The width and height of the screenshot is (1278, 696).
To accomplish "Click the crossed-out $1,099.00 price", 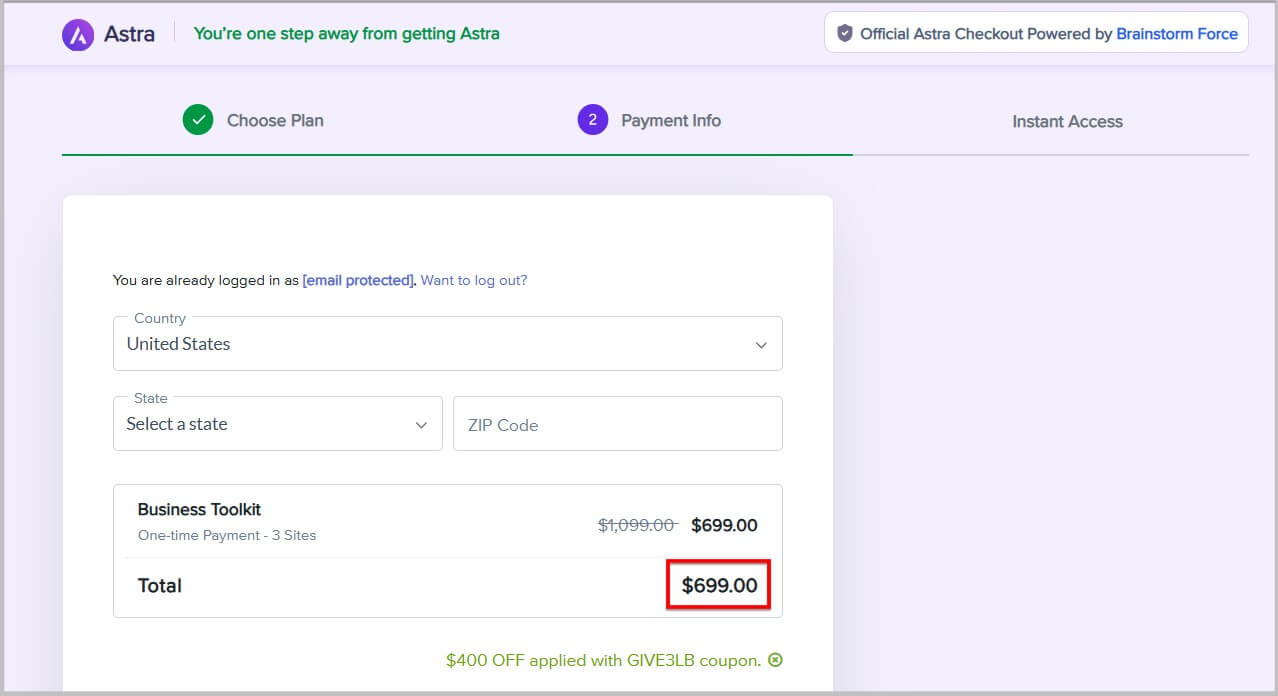I will pos(636,524).
